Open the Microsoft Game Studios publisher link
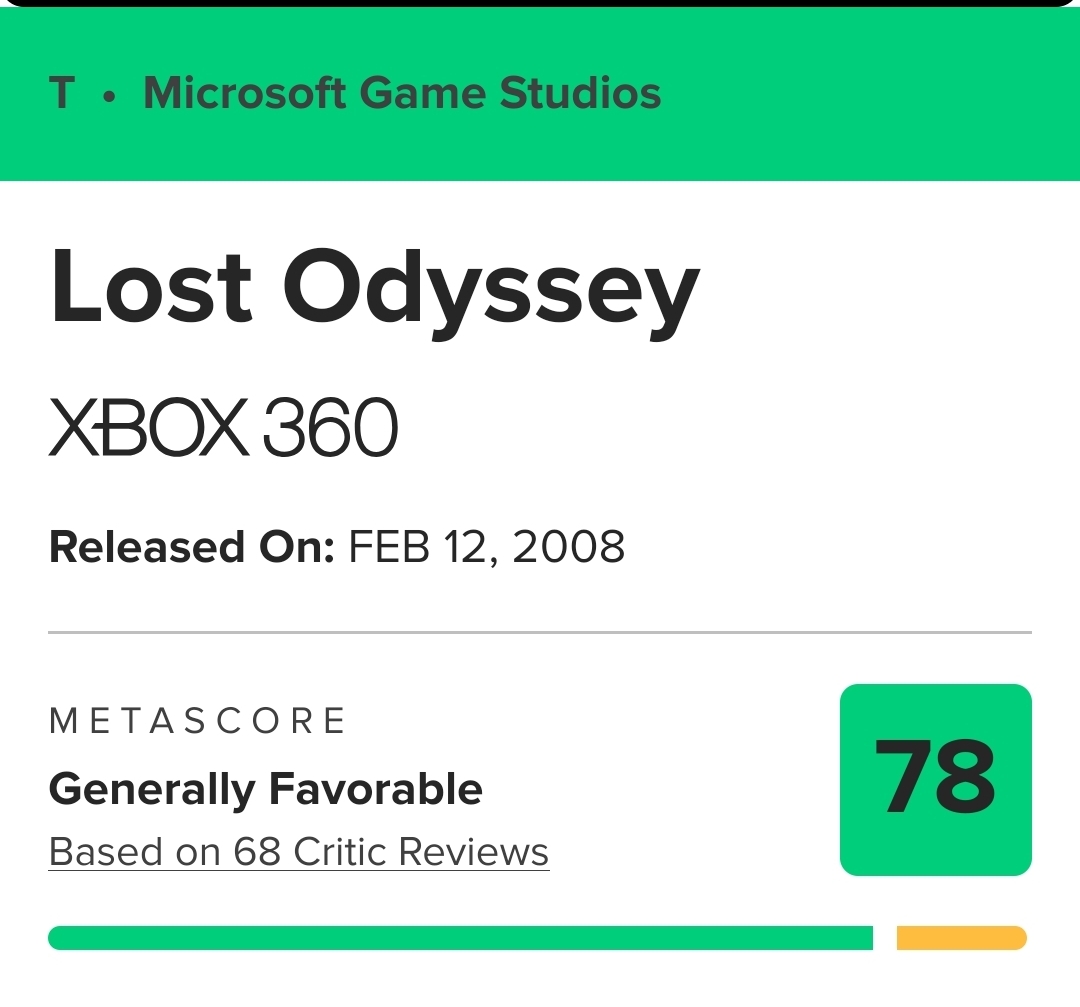Screen dimensions: 1080x1007 (x=402, y=94)
